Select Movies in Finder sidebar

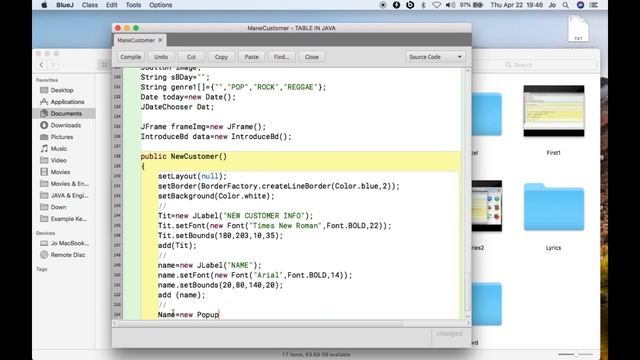click(x=60, y=172)
